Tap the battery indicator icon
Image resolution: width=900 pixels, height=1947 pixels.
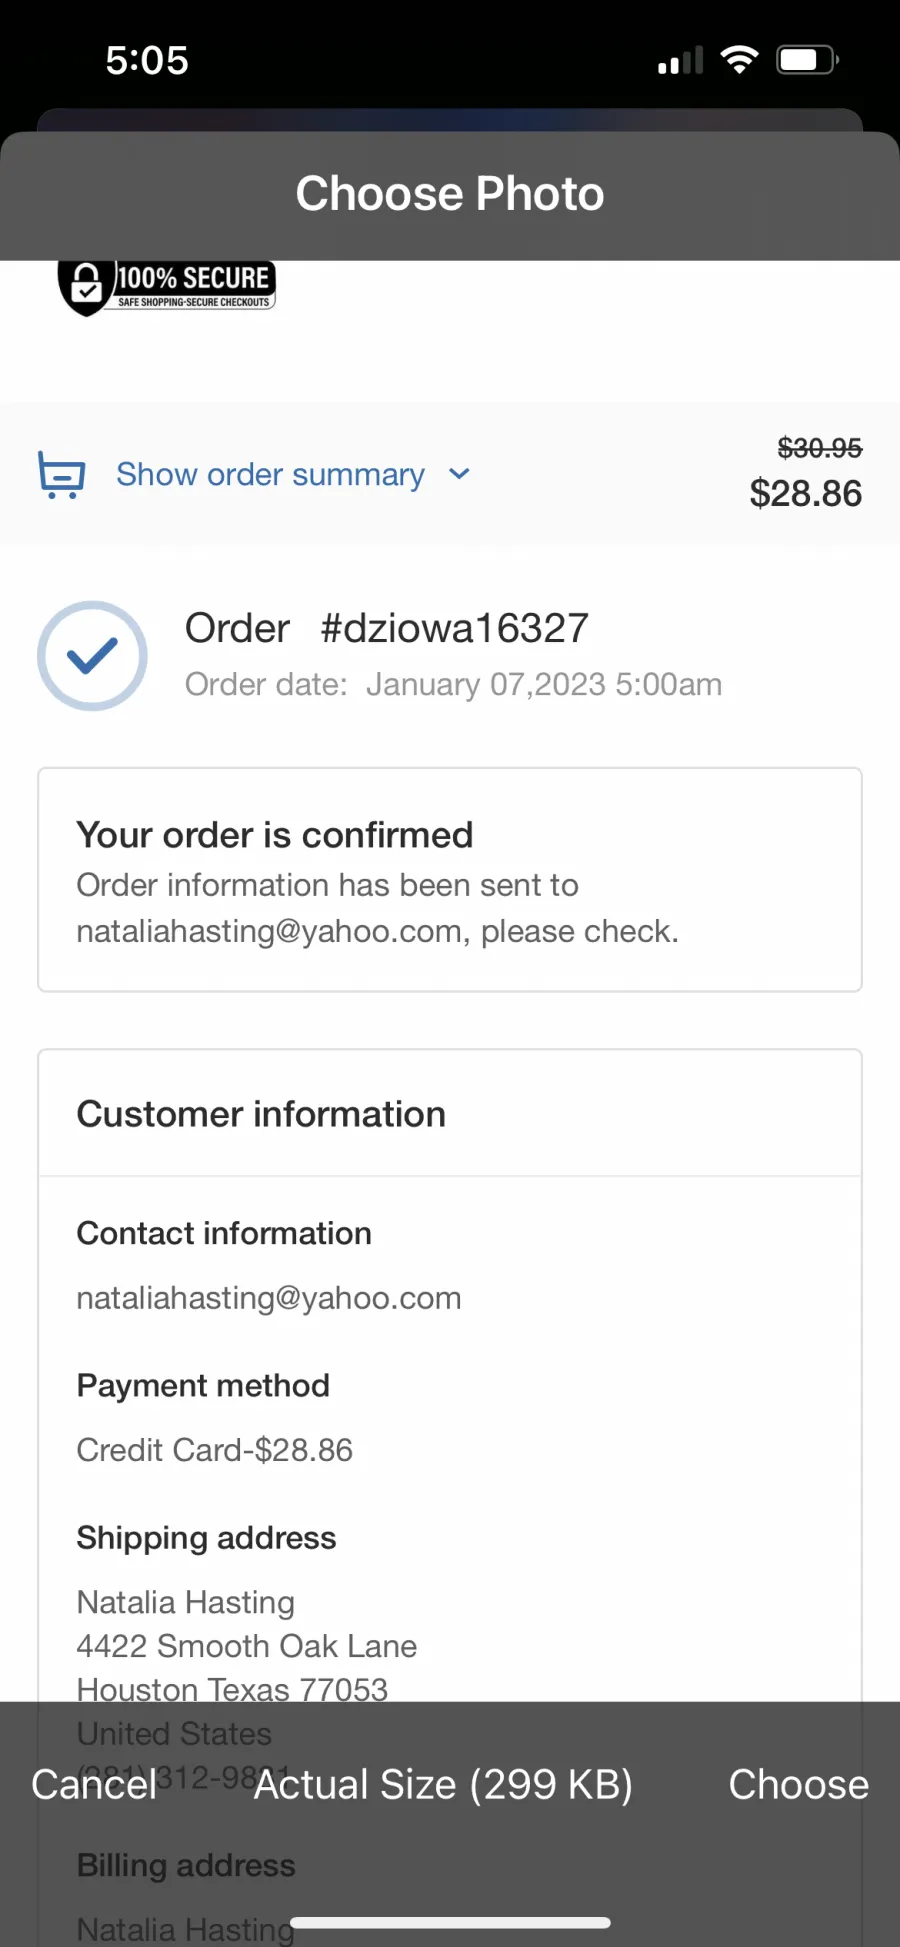pyautogui.click(x=808, y=60)
